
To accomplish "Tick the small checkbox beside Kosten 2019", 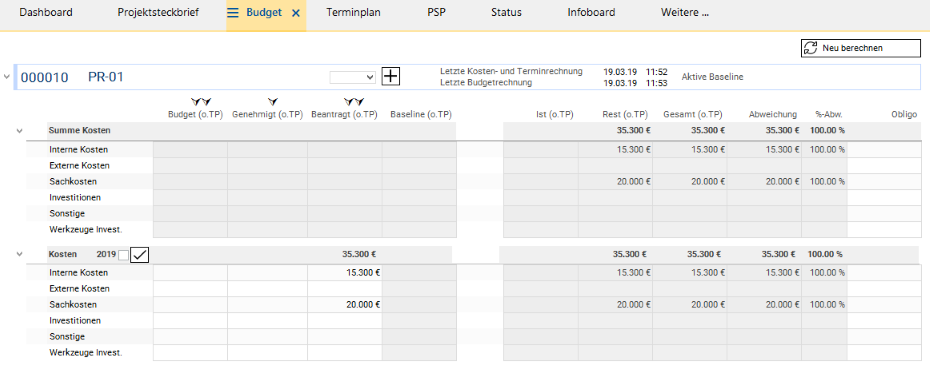I will click(123, 255).
